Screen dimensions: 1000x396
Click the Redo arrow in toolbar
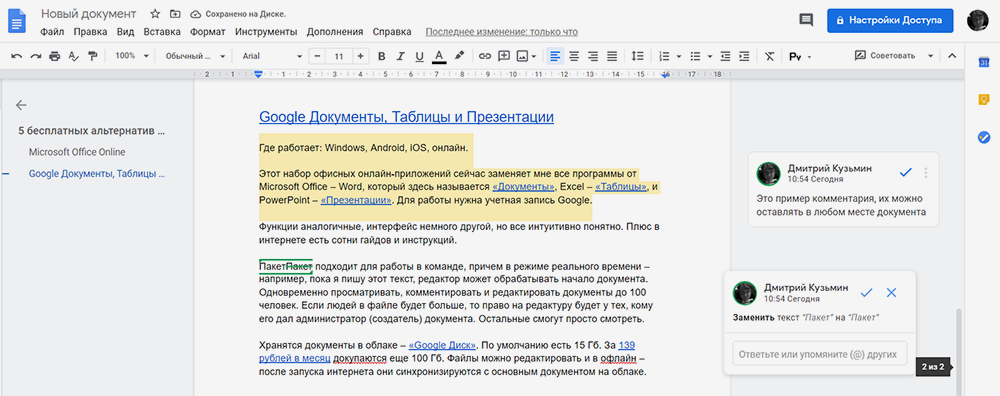coord(36,56)
